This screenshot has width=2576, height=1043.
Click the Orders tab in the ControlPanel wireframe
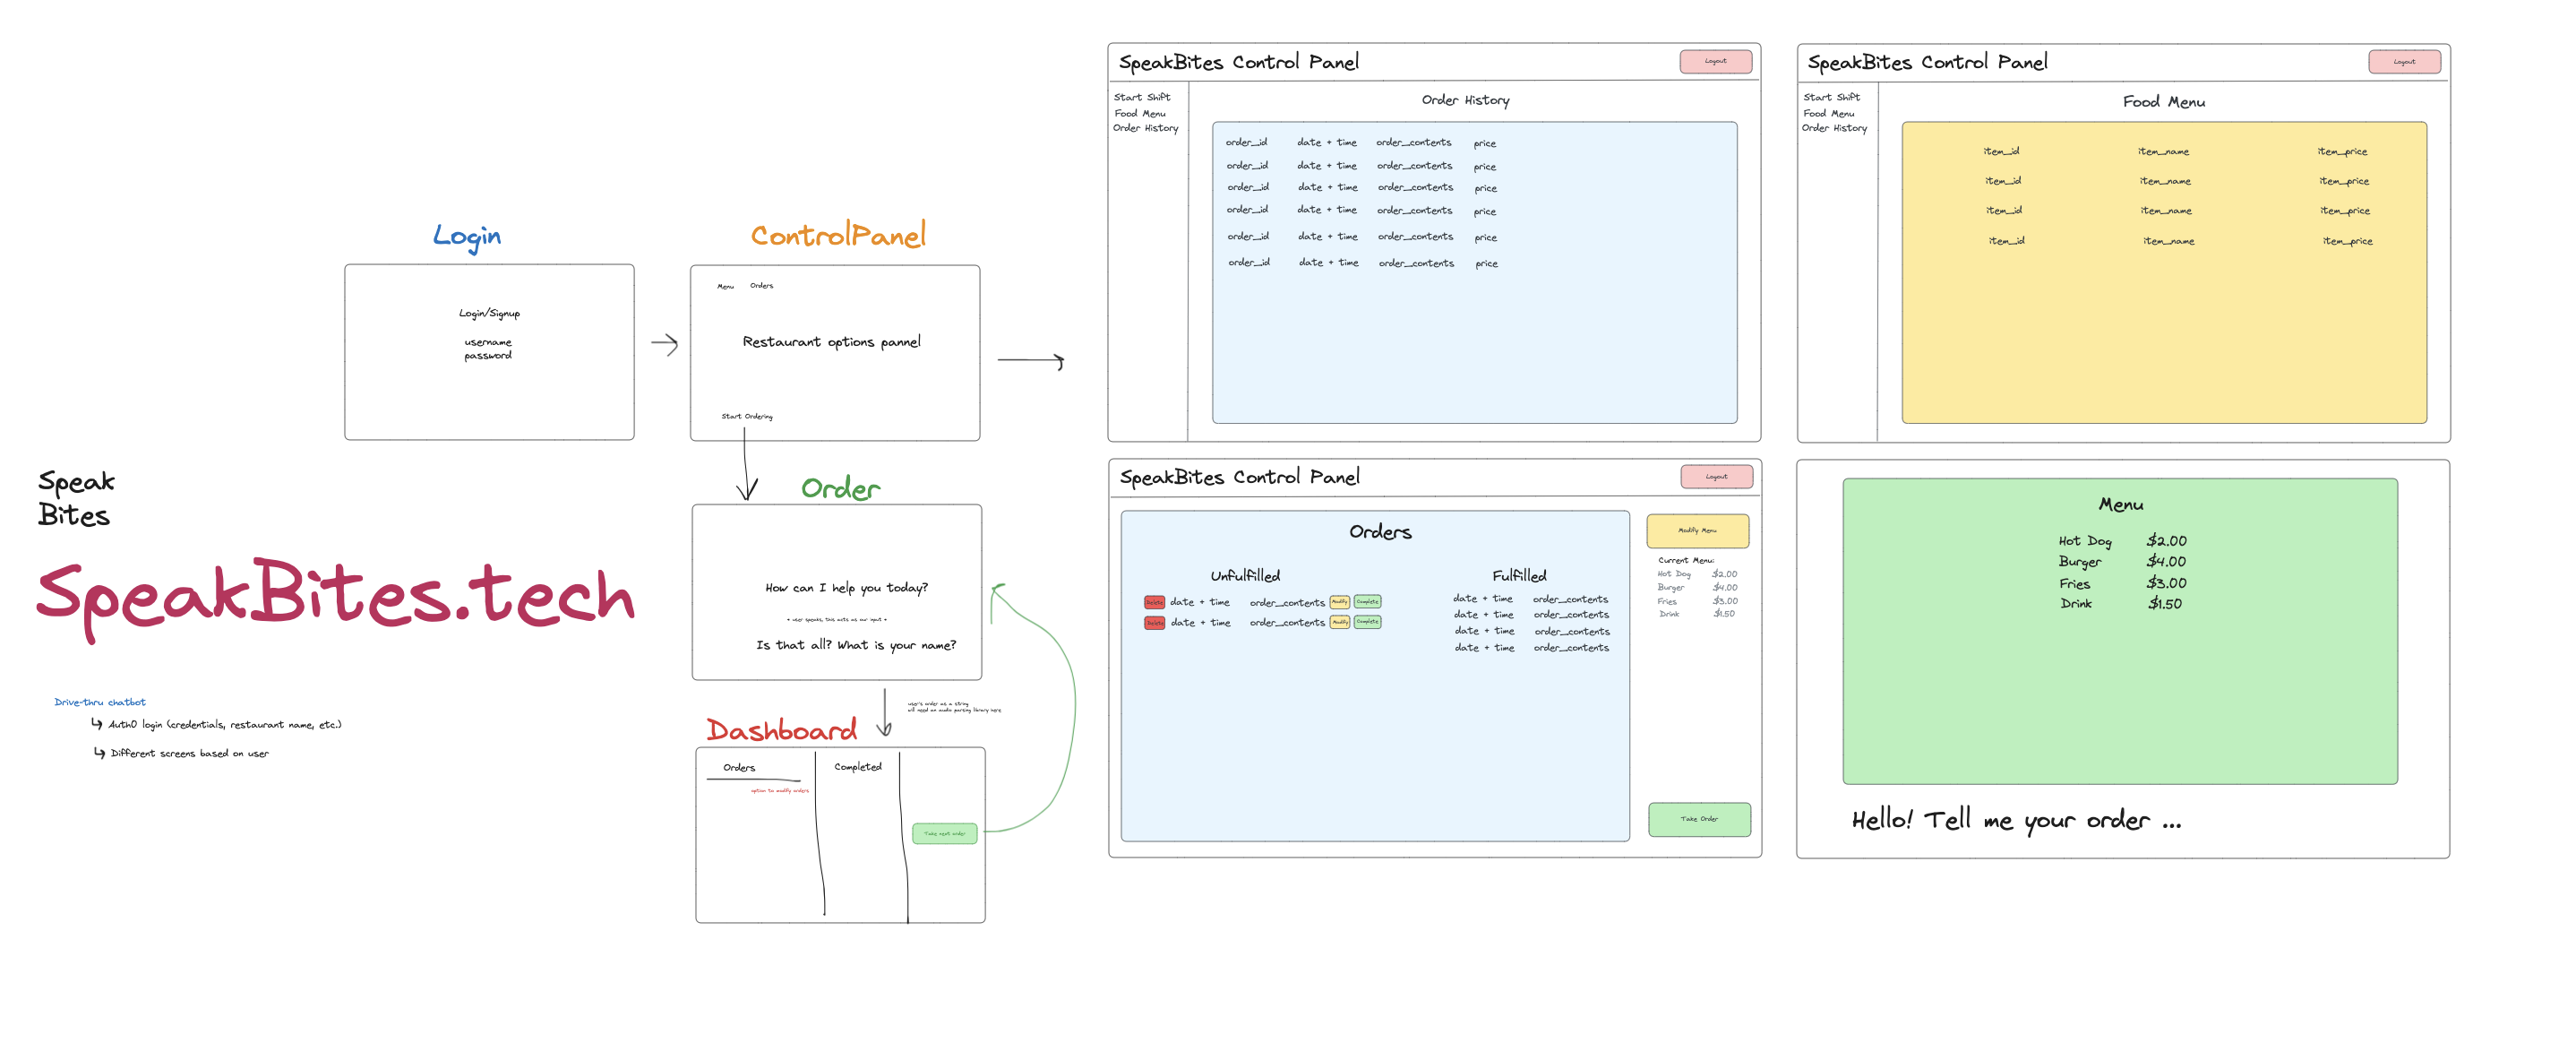[761, 286]
